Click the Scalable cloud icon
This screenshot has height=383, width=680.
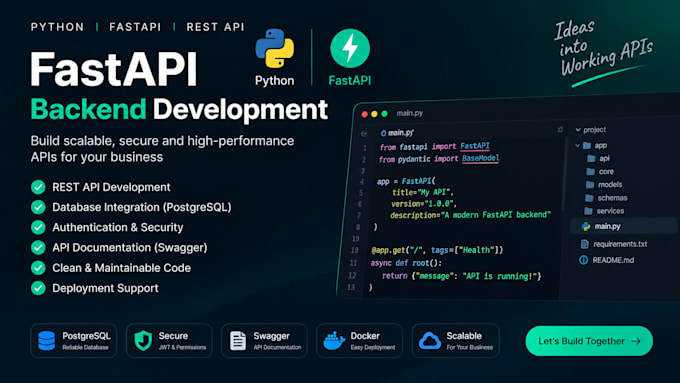[430, 341]
